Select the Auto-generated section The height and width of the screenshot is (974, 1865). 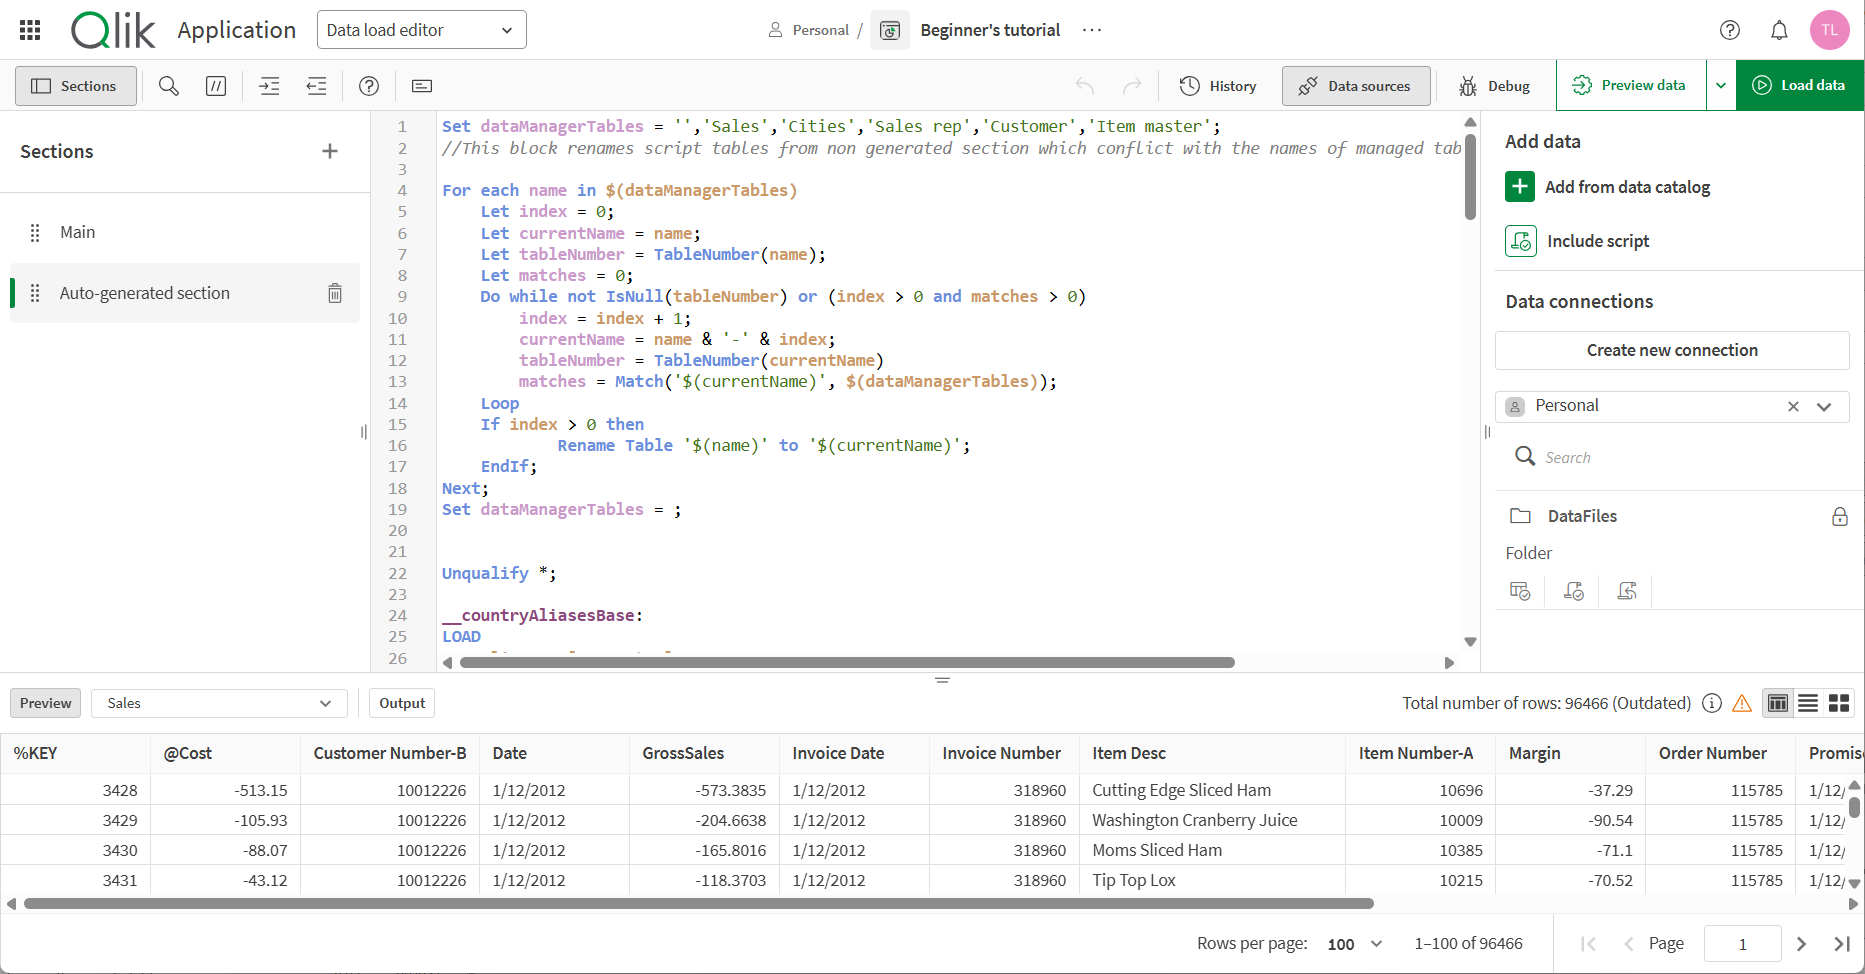click(x=185, y=293)
